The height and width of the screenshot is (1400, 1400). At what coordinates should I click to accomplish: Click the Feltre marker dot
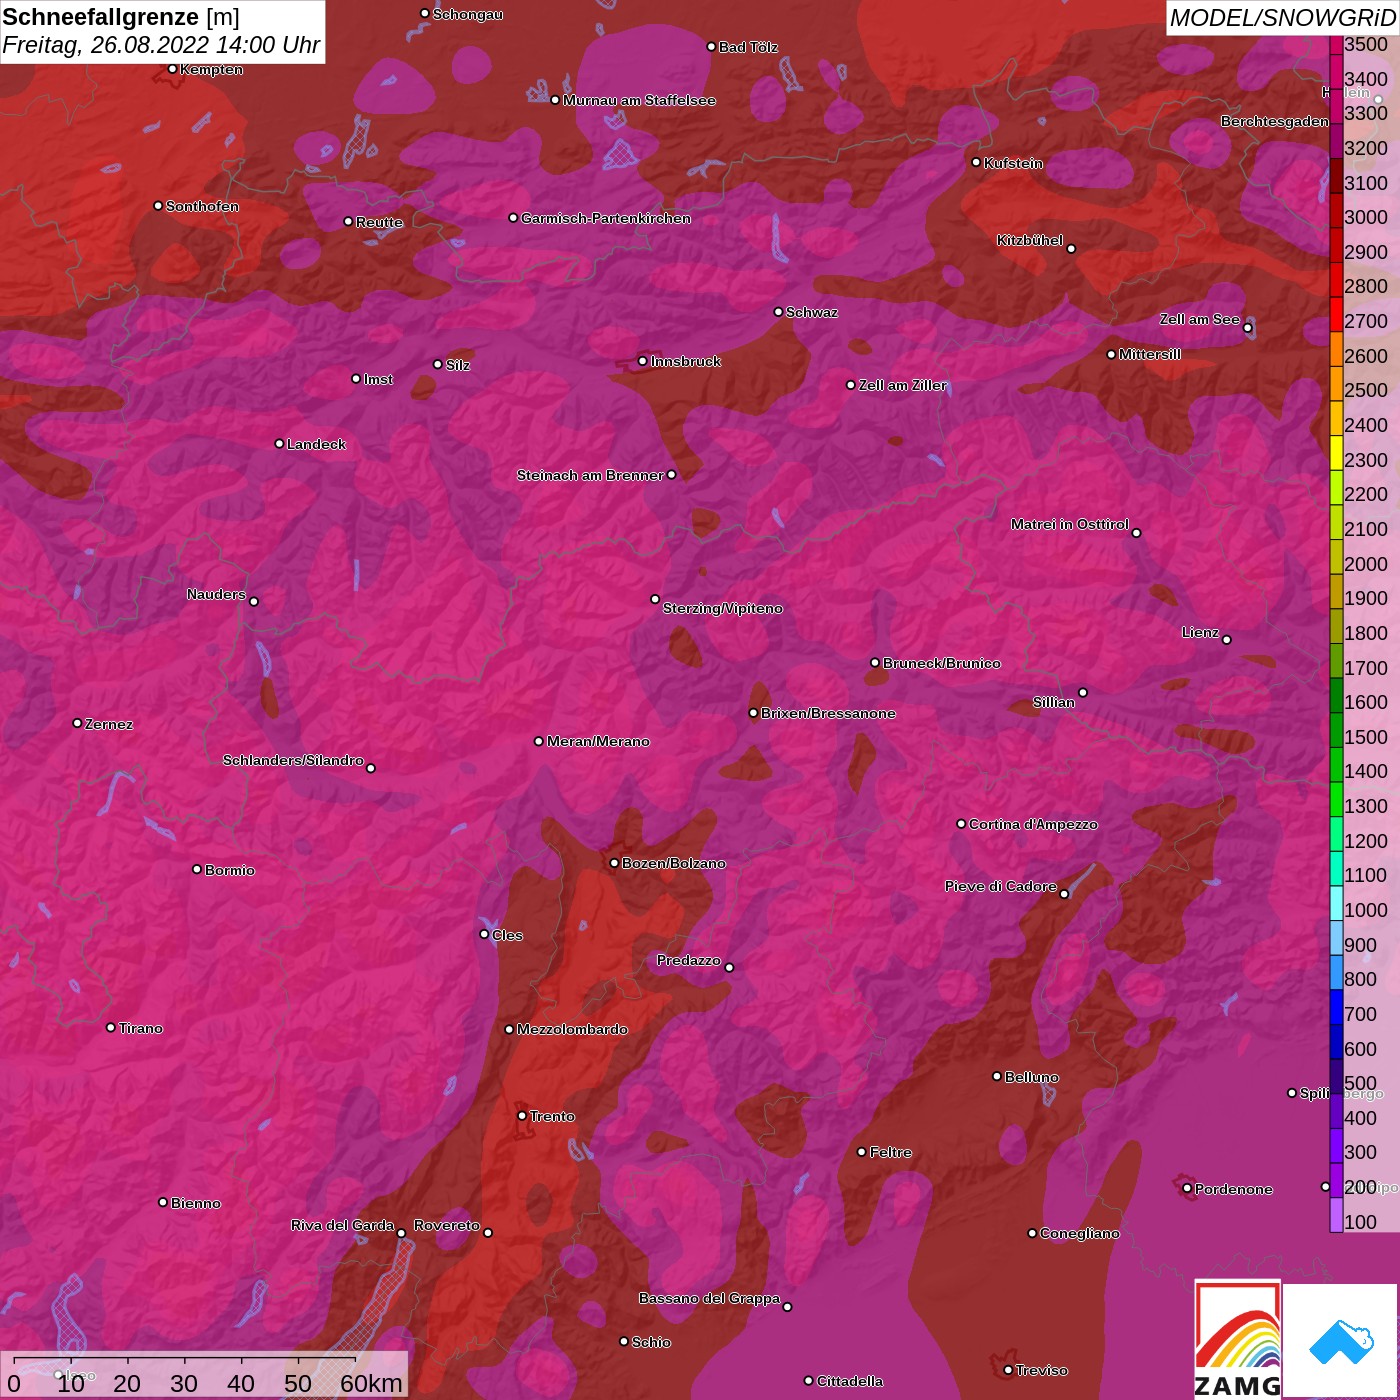(x=862, y=1152)
